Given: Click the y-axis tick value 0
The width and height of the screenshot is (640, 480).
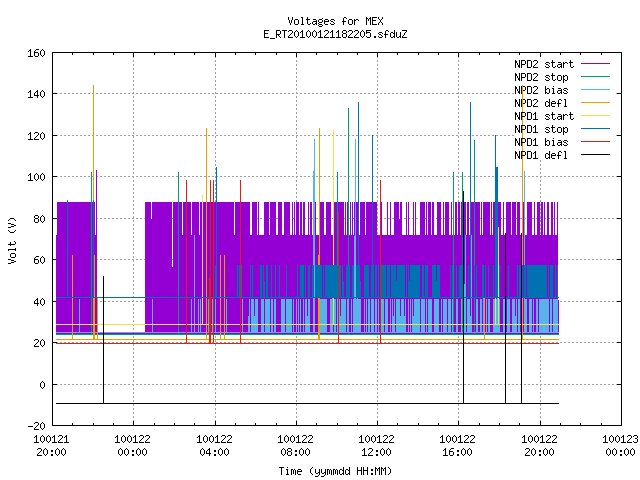Looking at the screenshot, I should [x=42, y=384].
